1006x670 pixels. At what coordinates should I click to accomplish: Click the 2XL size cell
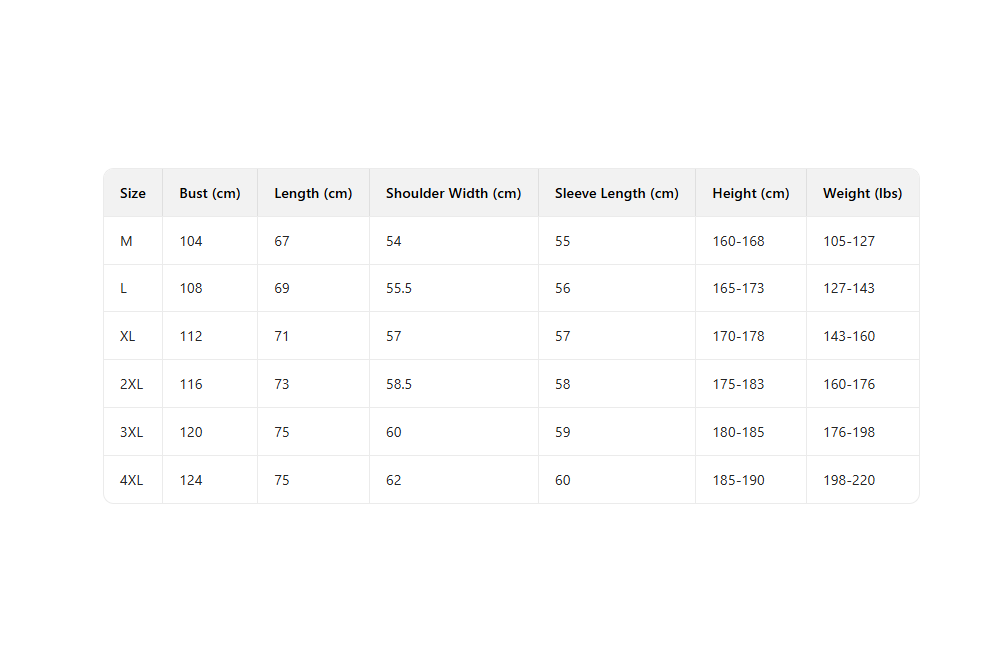pos(131,384)
